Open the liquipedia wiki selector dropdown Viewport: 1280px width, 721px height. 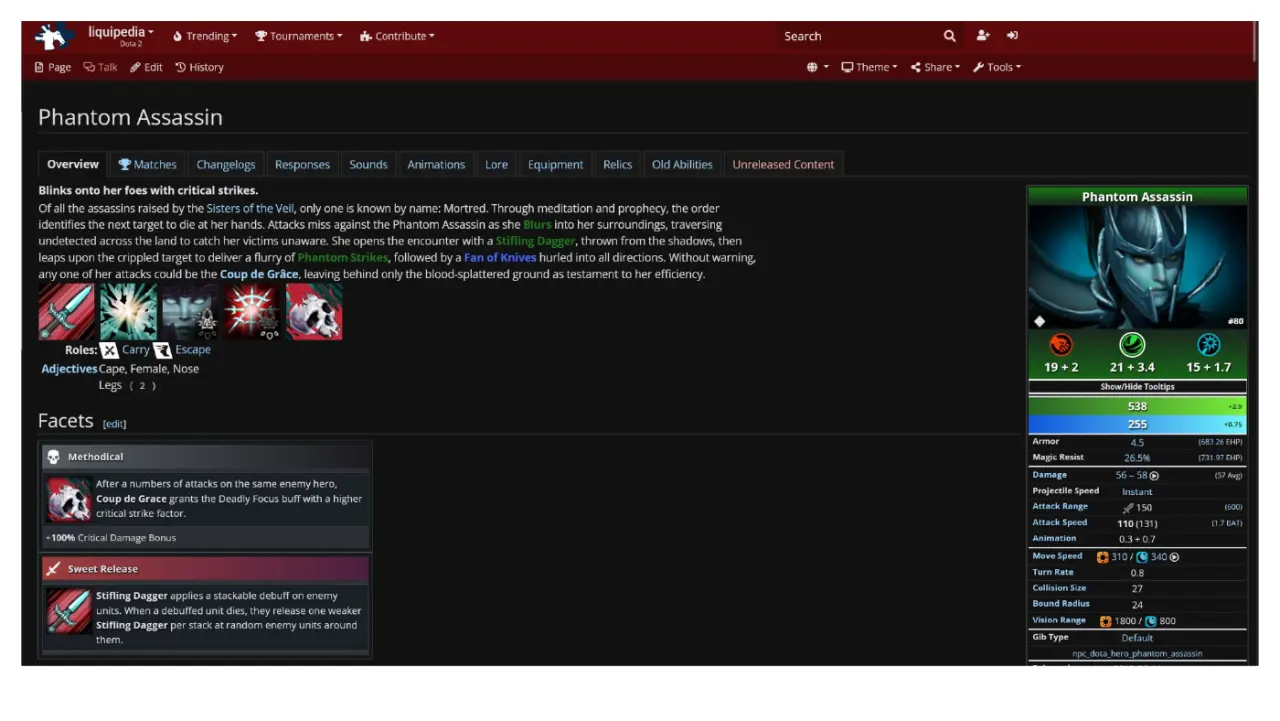pyautogui.click(x=121, y=36)
